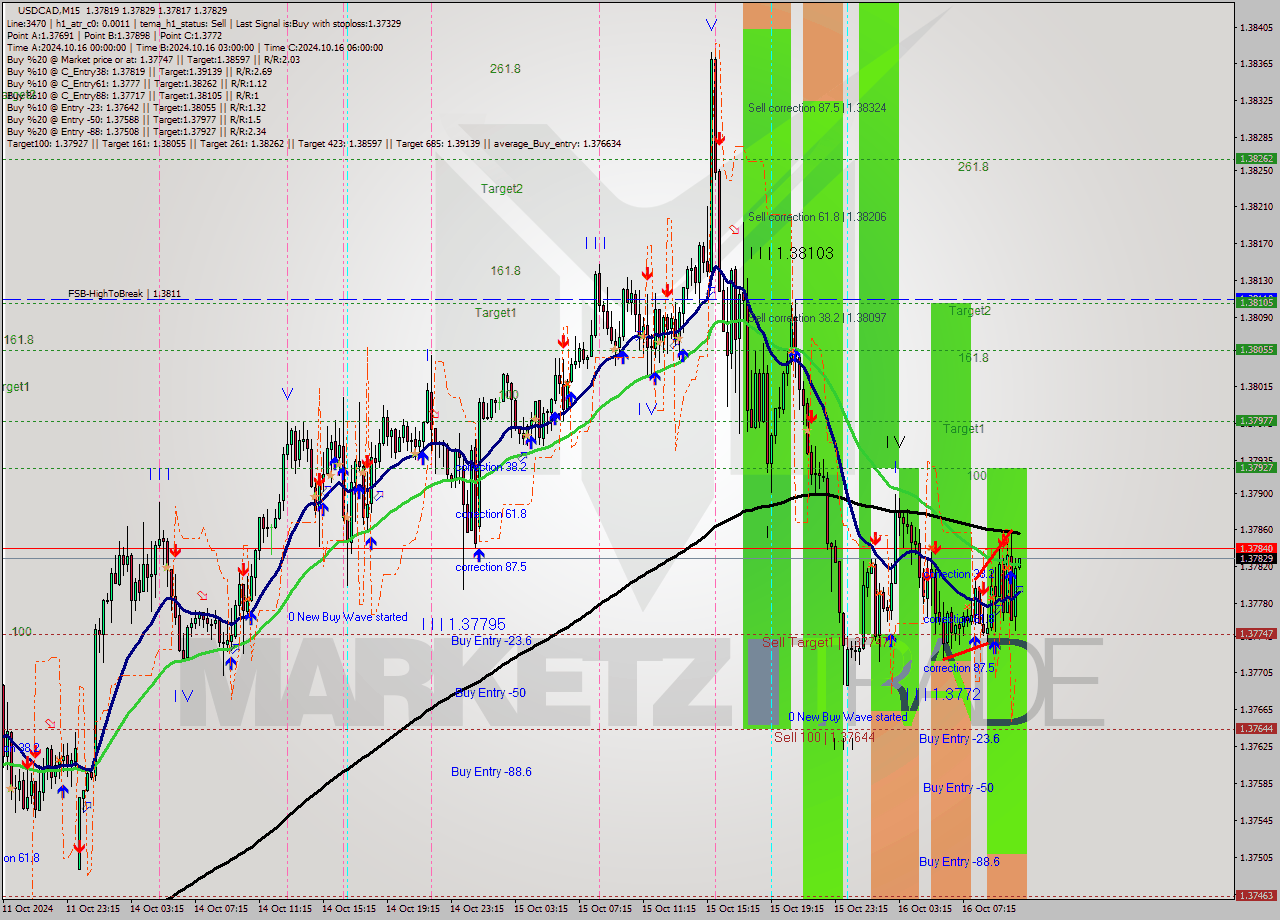Click the 1.37747 dark red price tag

(x=1255, y=633)
